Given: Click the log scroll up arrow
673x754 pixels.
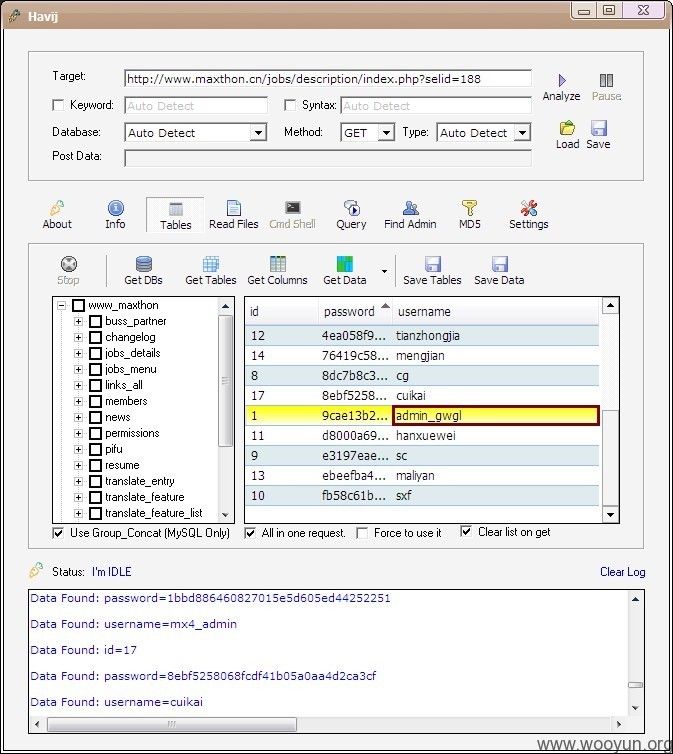Looking at the screenshot, I should [636, 599].
